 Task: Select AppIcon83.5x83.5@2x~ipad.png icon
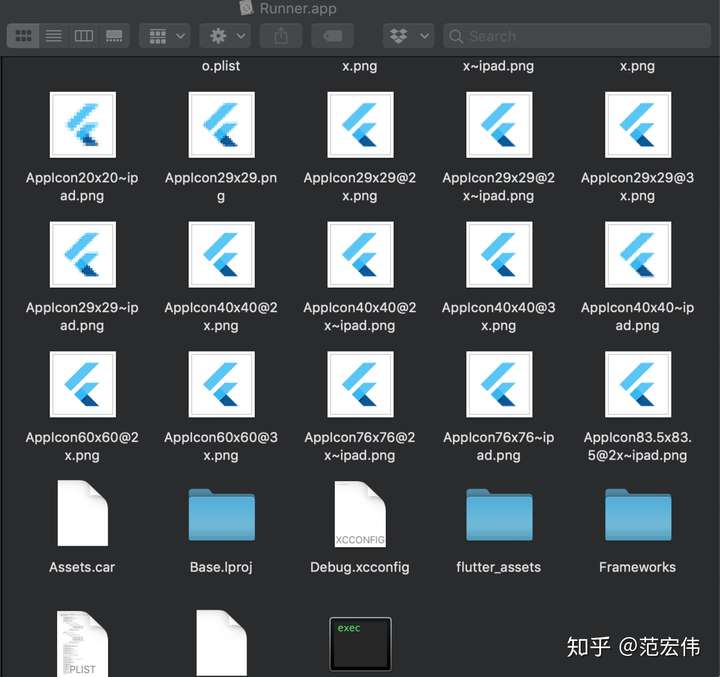coord(638,384)
